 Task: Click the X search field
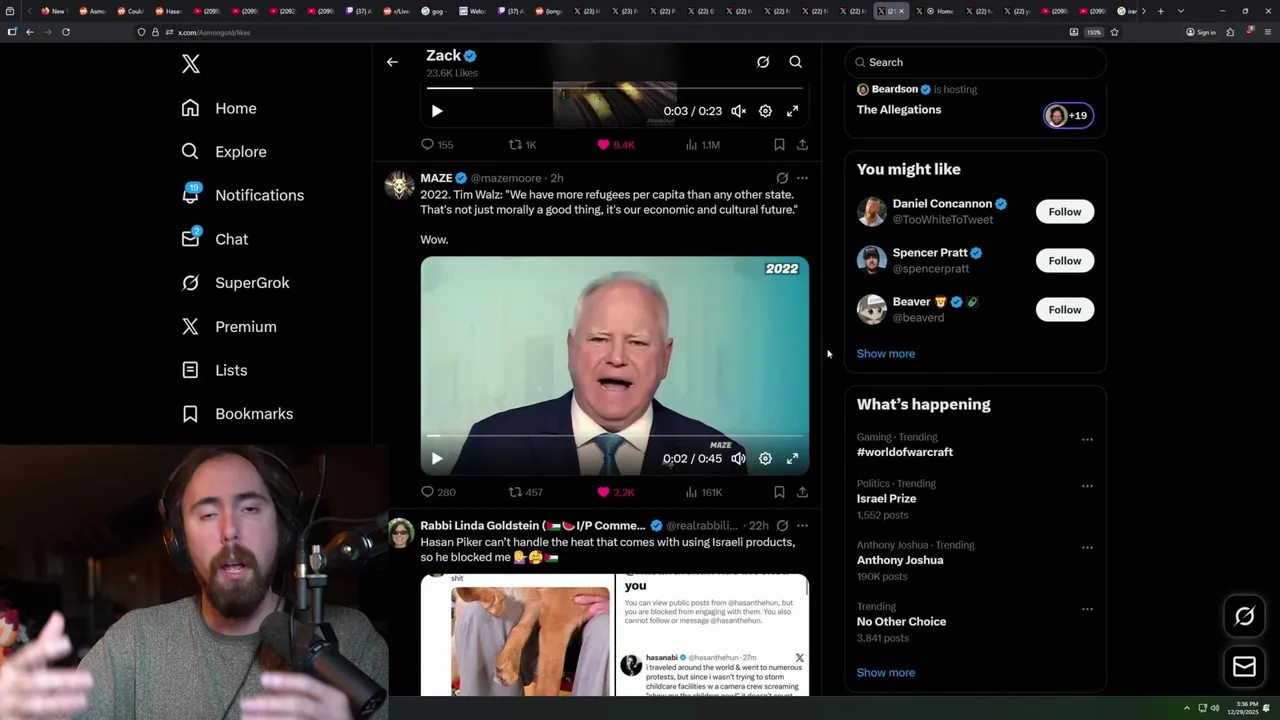tap(975, 62)
